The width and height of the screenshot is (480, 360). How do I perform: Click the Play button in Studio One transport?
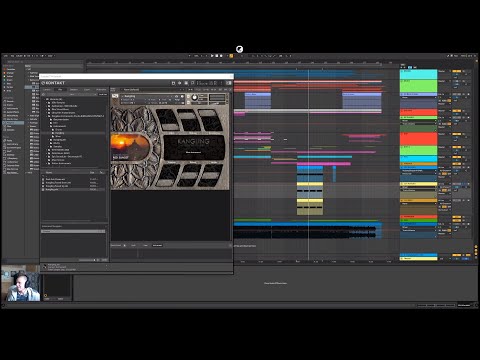point(212,56)
